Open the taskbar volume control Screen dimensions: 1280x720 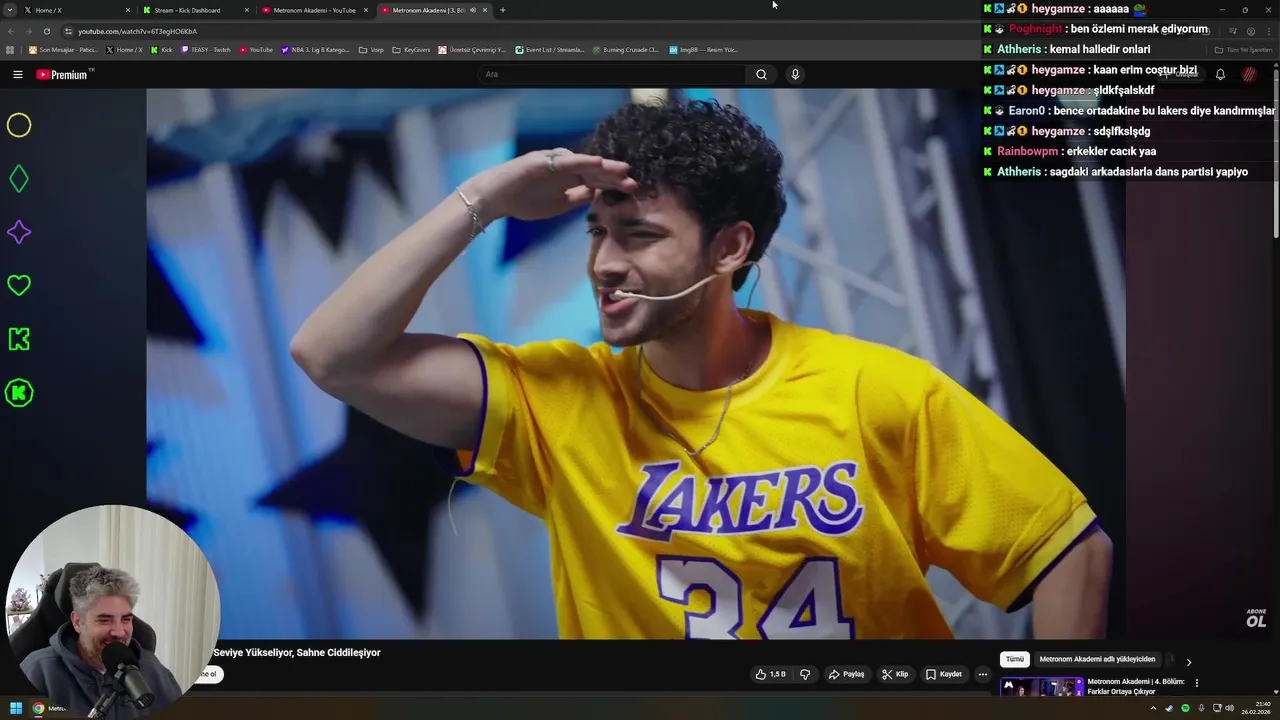pos(1229,708)
